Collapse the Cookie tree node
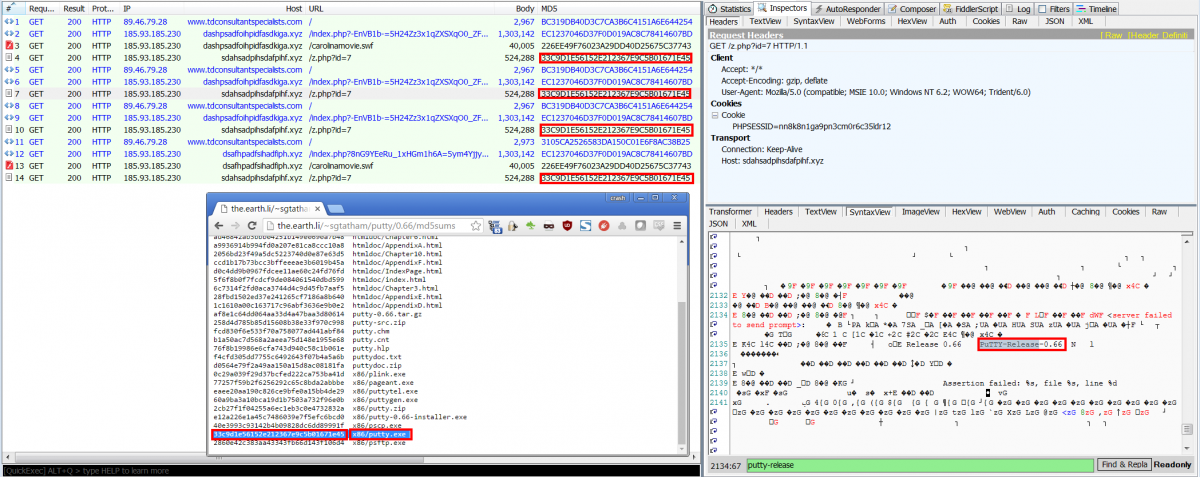 point(715,115)
